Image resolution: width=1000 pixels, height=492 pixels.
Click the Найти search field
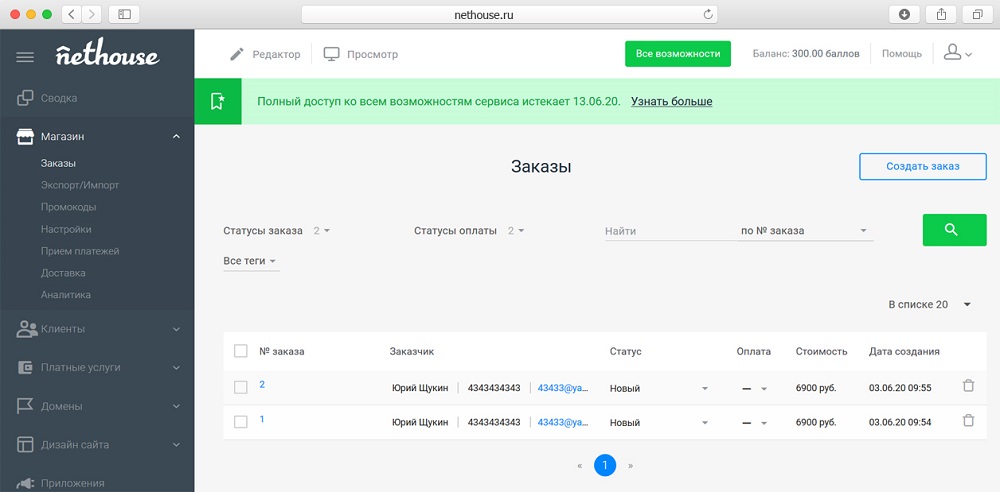[x=670, y=231]
